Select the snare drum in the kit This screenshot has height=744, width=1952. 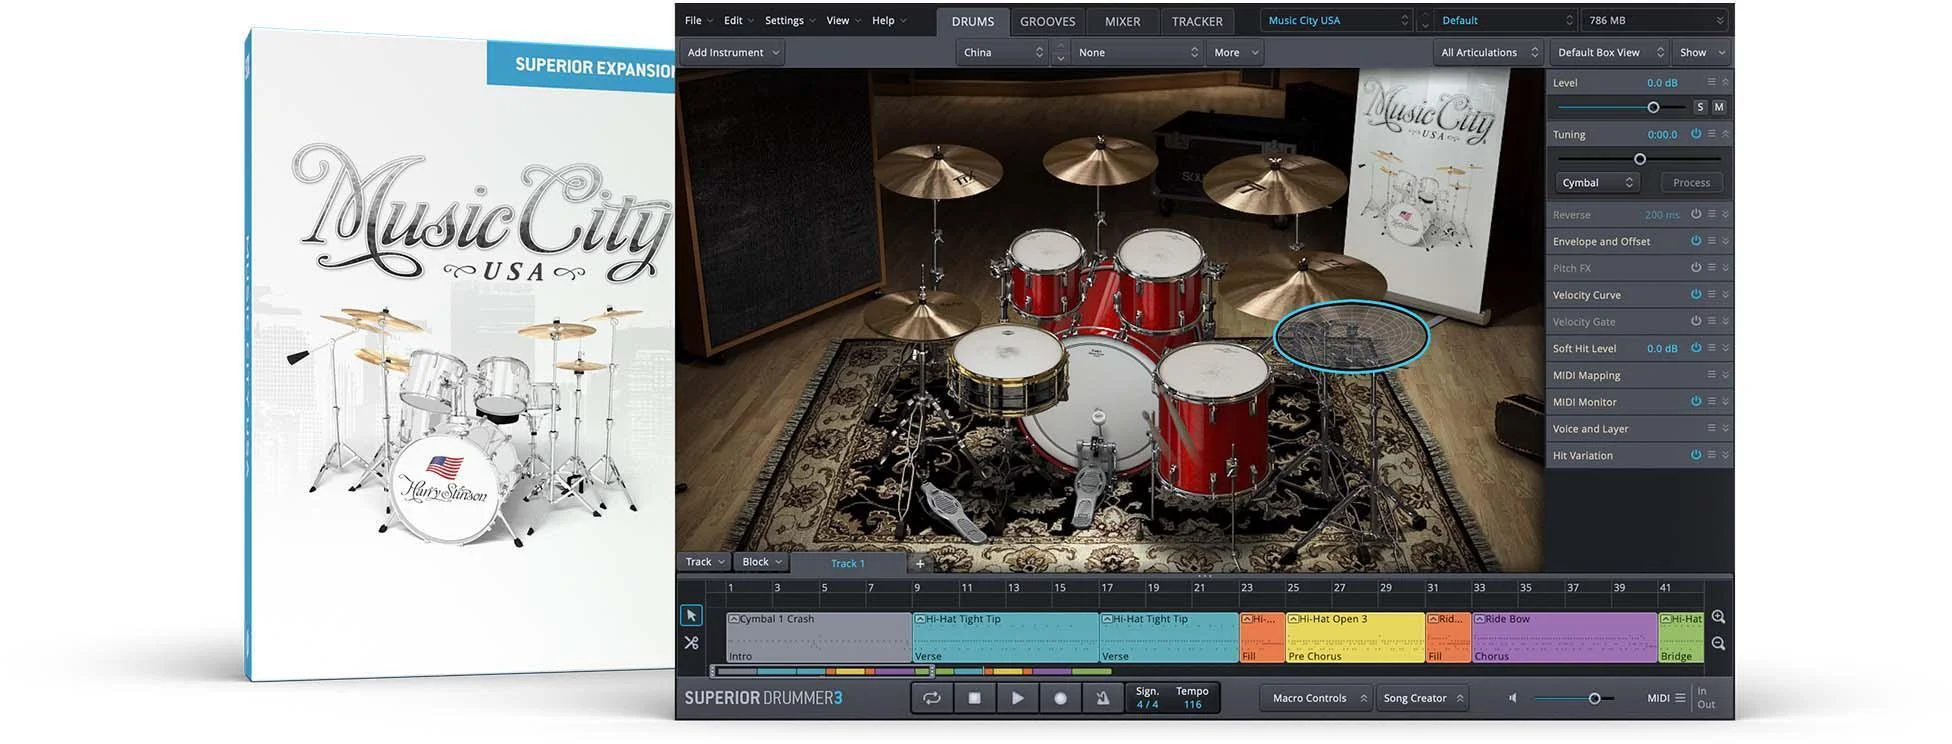(x=1007, y=367)
